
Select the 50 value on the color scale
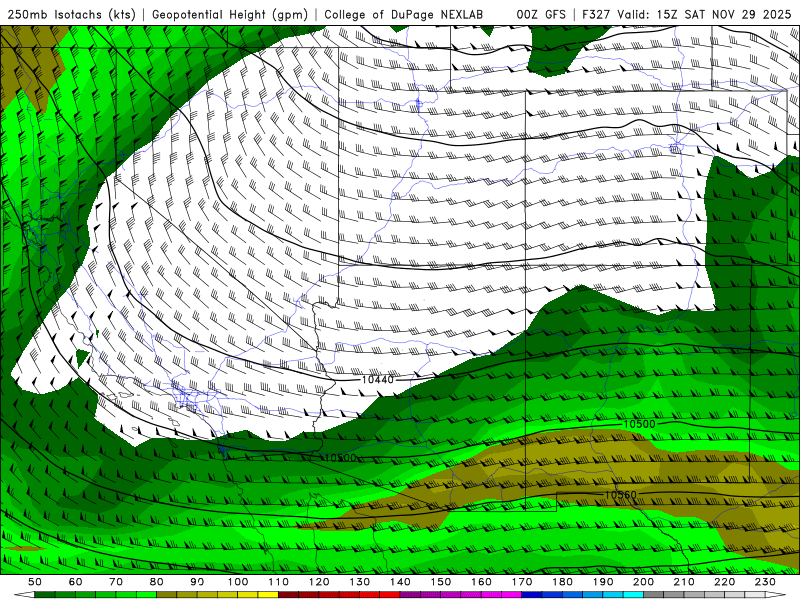coord(35,582)
